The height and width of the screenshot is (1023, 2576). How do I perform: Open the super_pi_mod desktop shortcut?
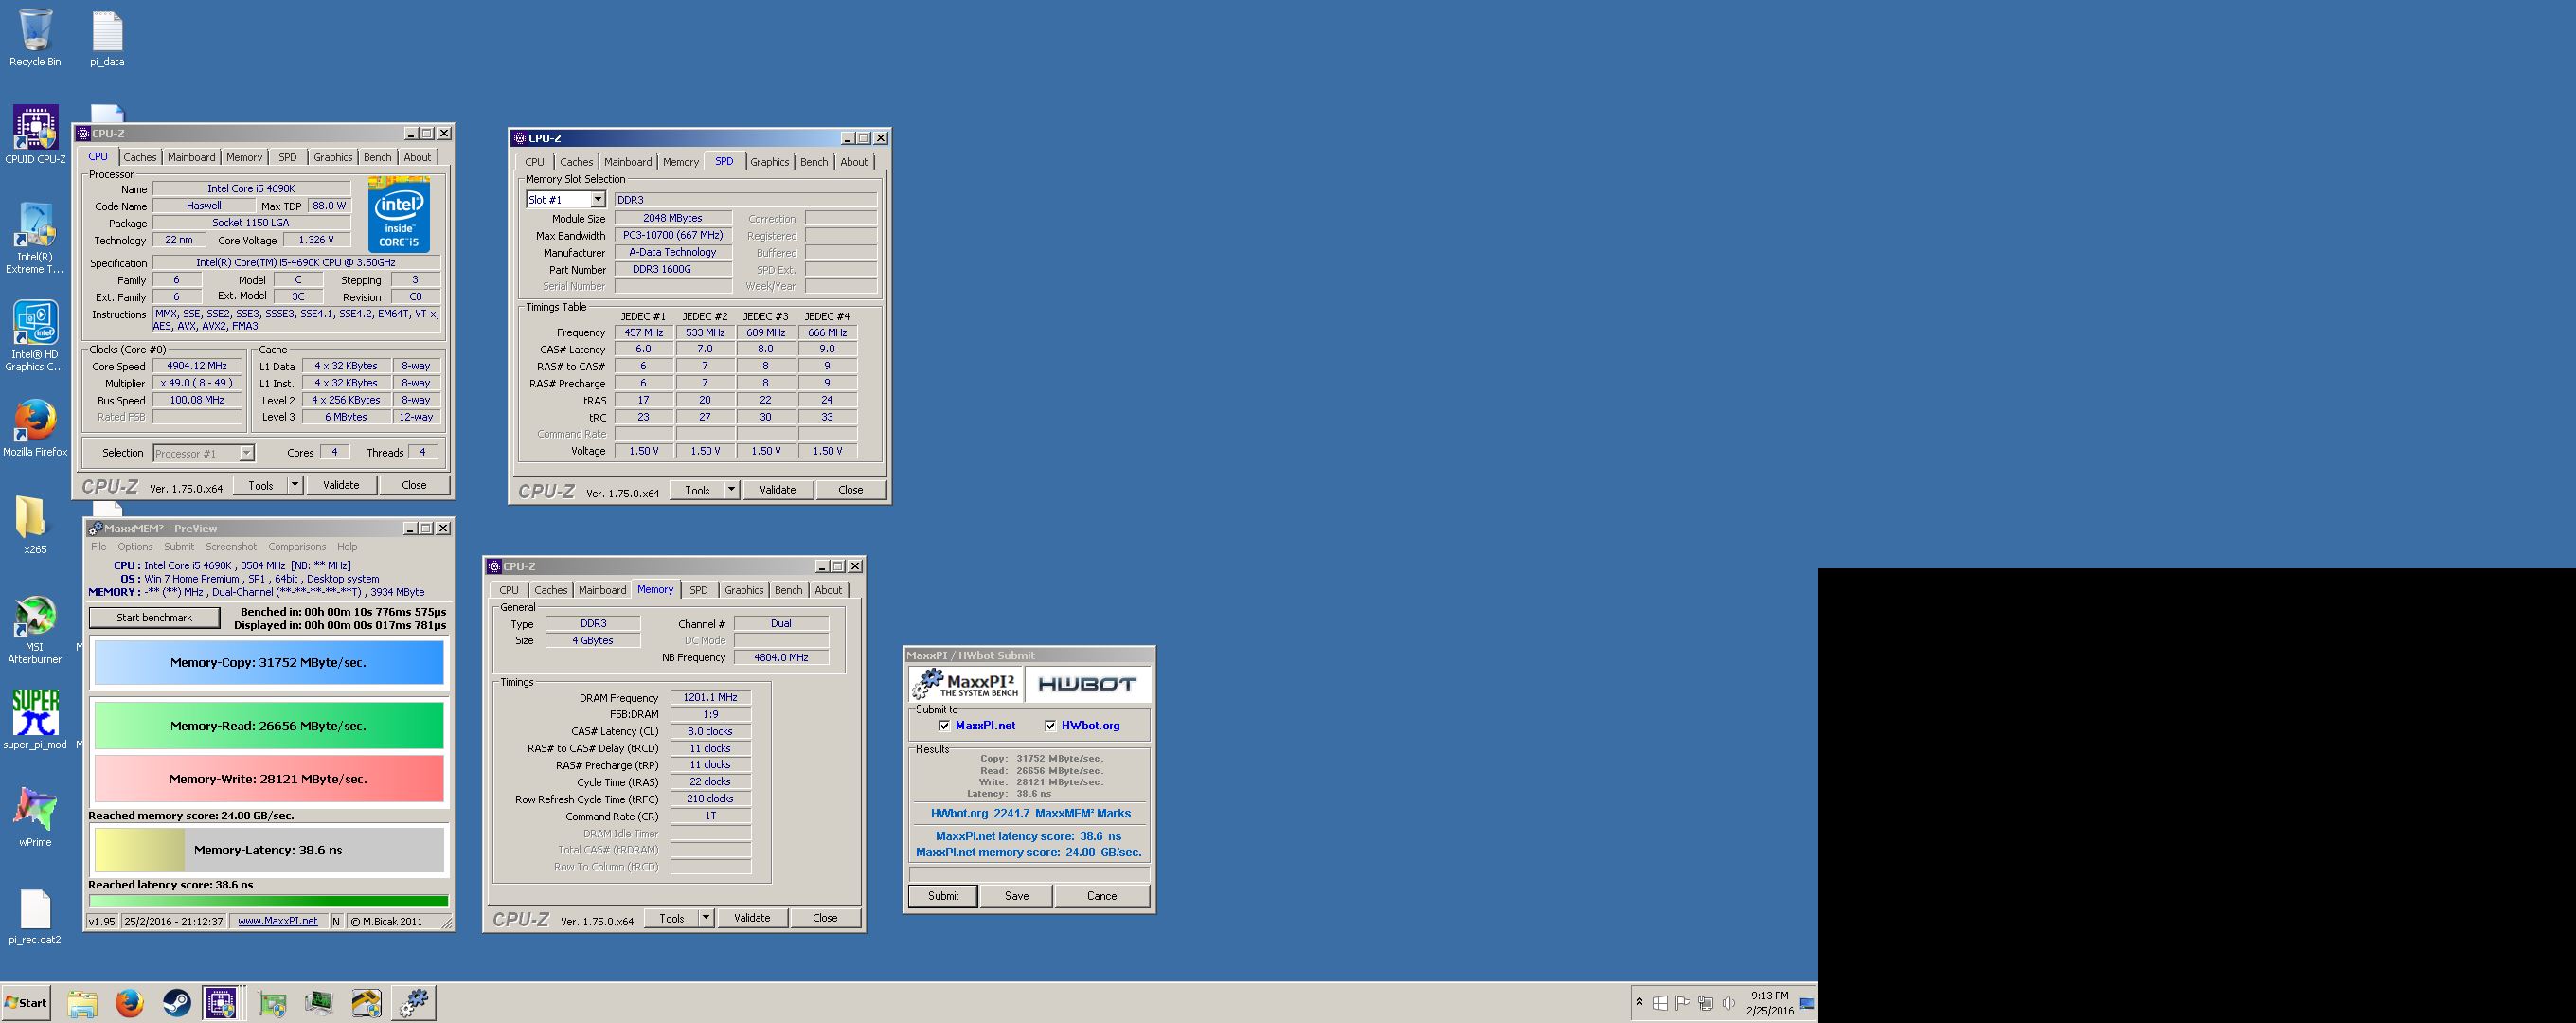(35, 719)
